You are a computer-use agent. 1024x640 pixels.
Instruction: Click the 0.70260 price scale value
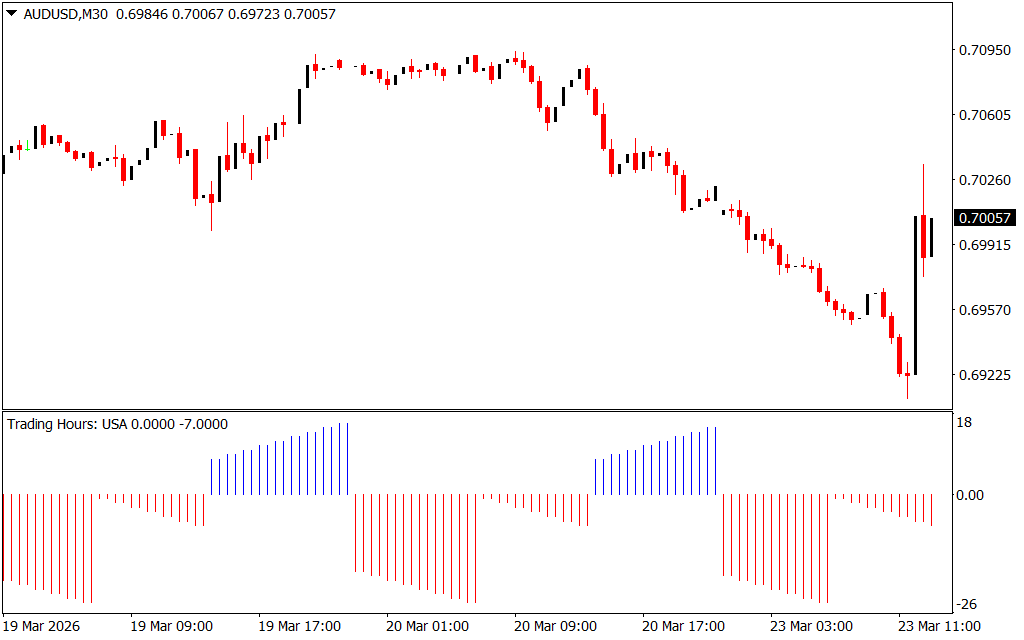pyautogui.click(x=984, y=180)
